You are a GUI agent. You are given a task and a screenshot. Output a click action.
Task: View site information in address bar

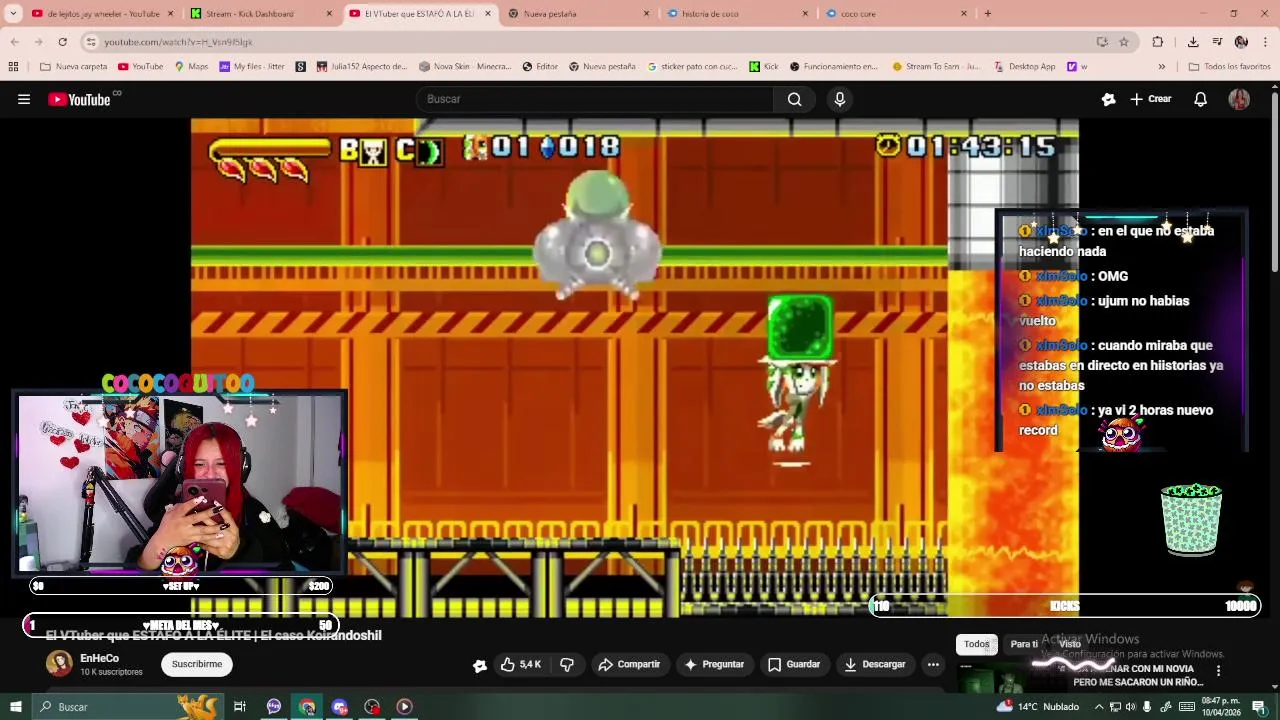click(x=91, y=42)
